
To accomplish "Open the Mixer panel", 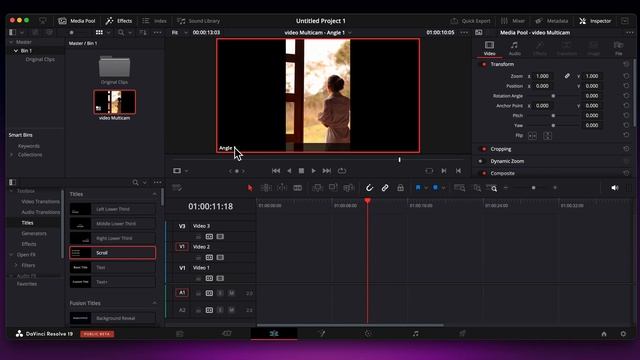I will click(x=513, y=21).
